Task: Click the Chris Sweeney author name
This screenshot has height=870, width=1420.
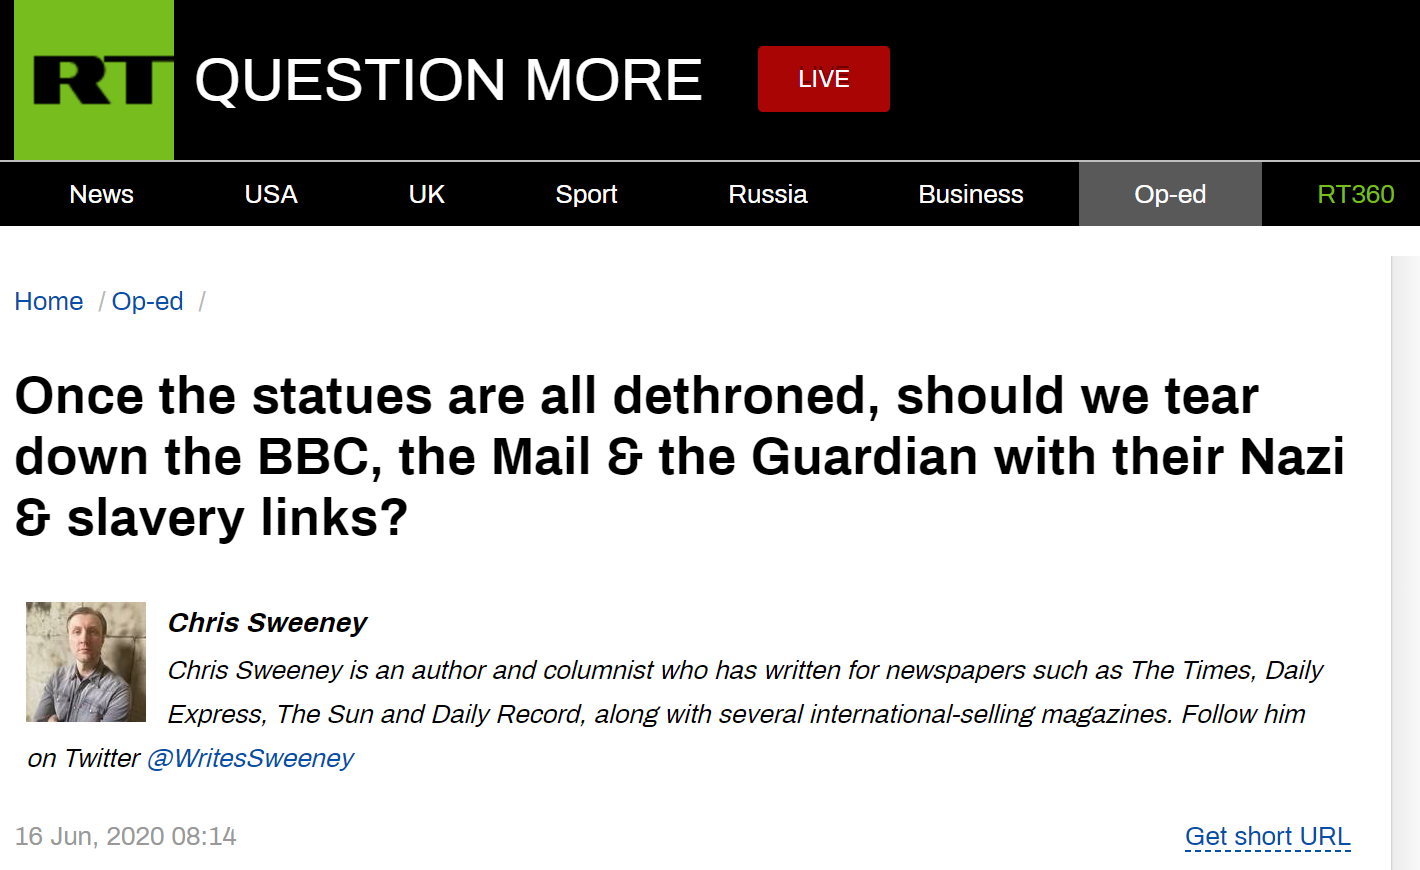Action: click(x=267, y=622)
